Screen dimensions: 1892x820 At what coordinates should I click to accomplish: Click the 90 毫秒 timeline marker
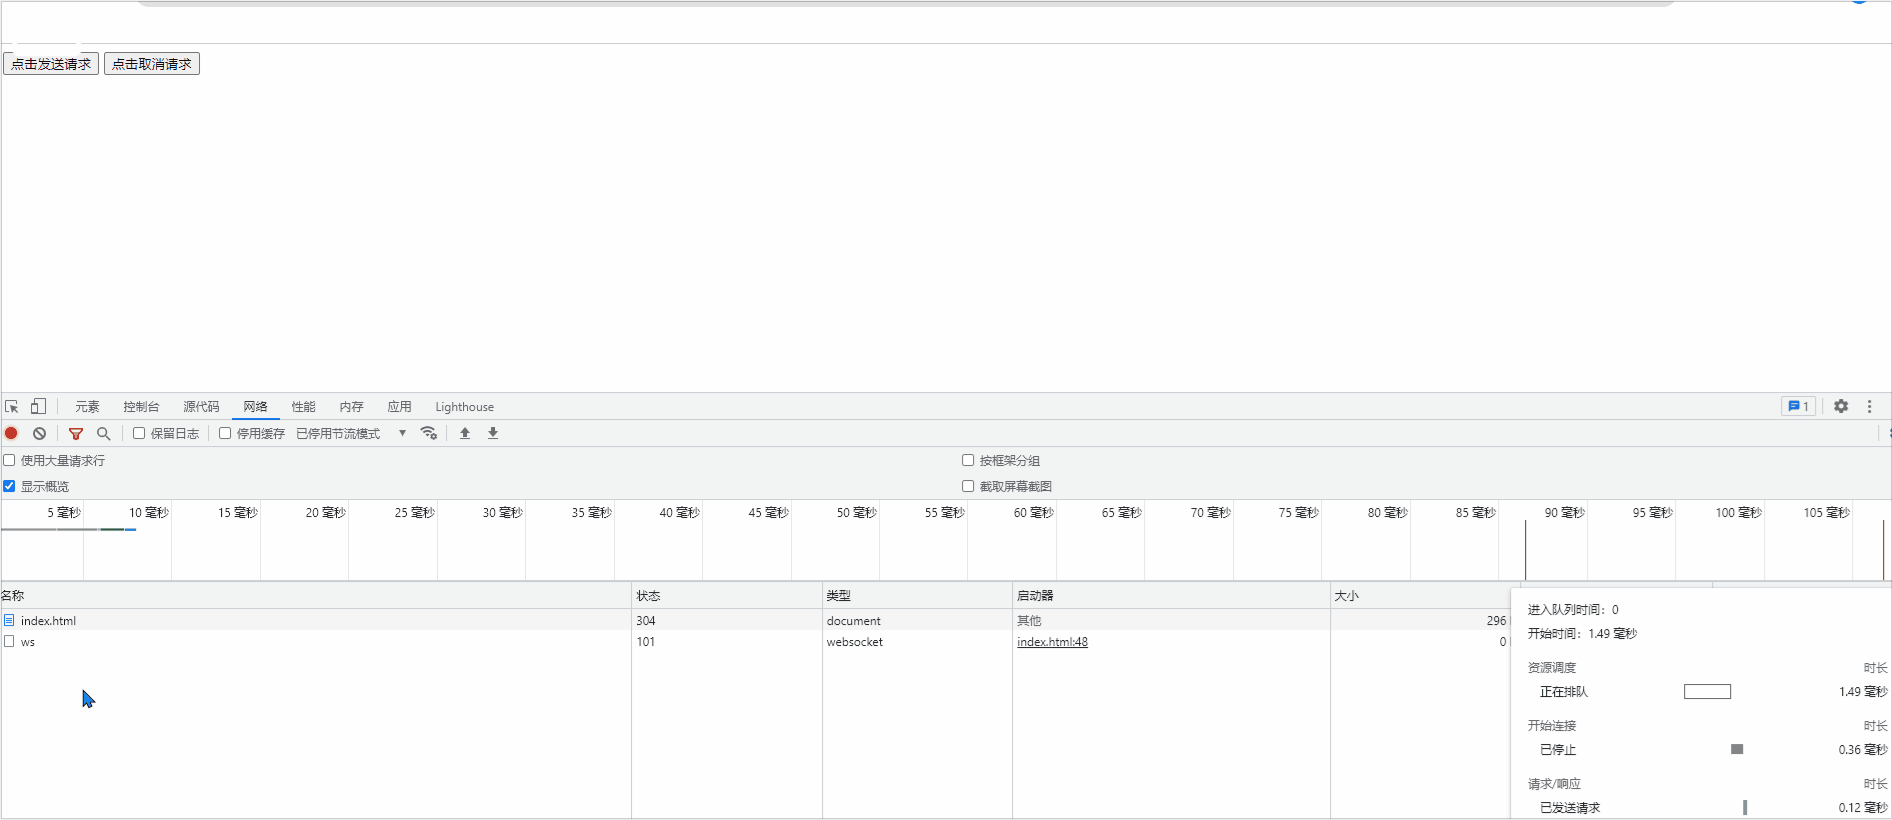1564,512
